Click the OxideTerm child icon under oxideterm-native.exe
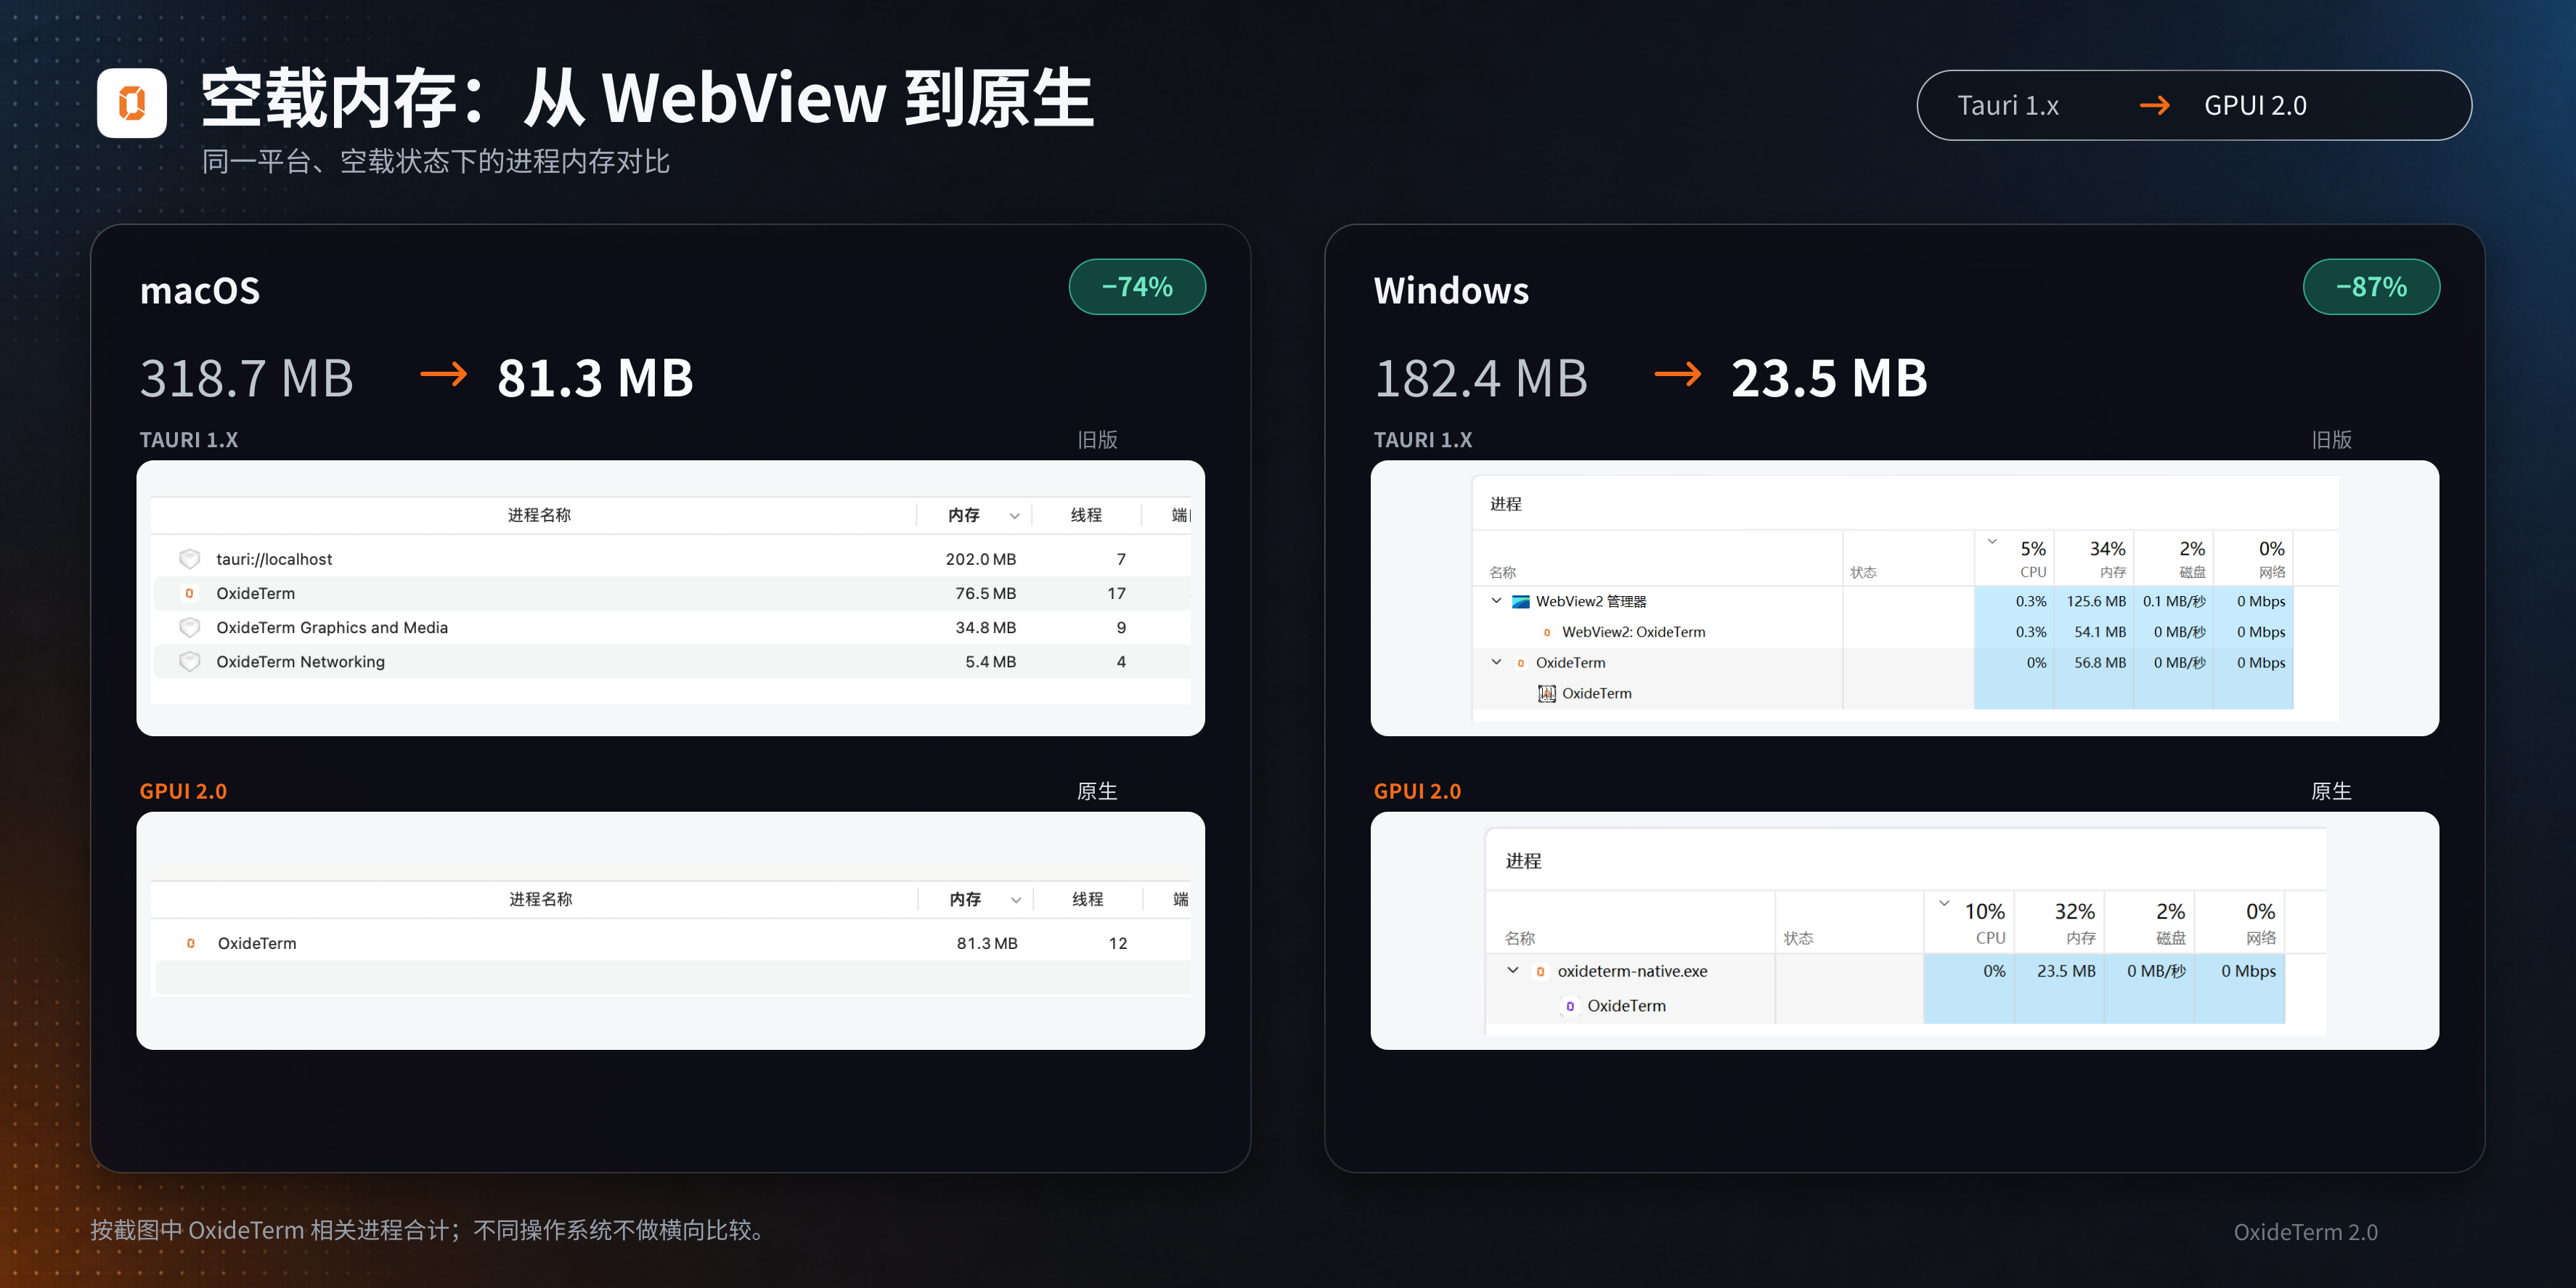 (x=1570, y=1006)
